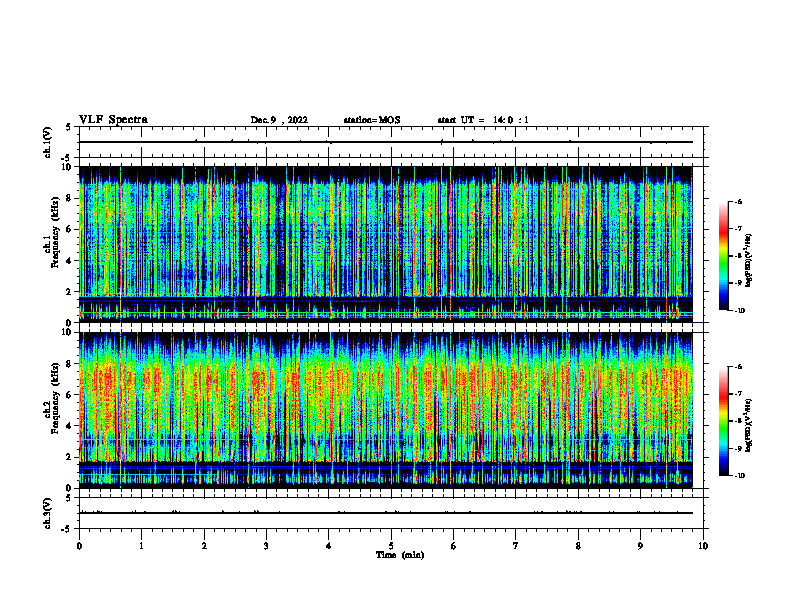
Task: Click the ch.1 spectrogram panel
Action: (x=386, y=244)
